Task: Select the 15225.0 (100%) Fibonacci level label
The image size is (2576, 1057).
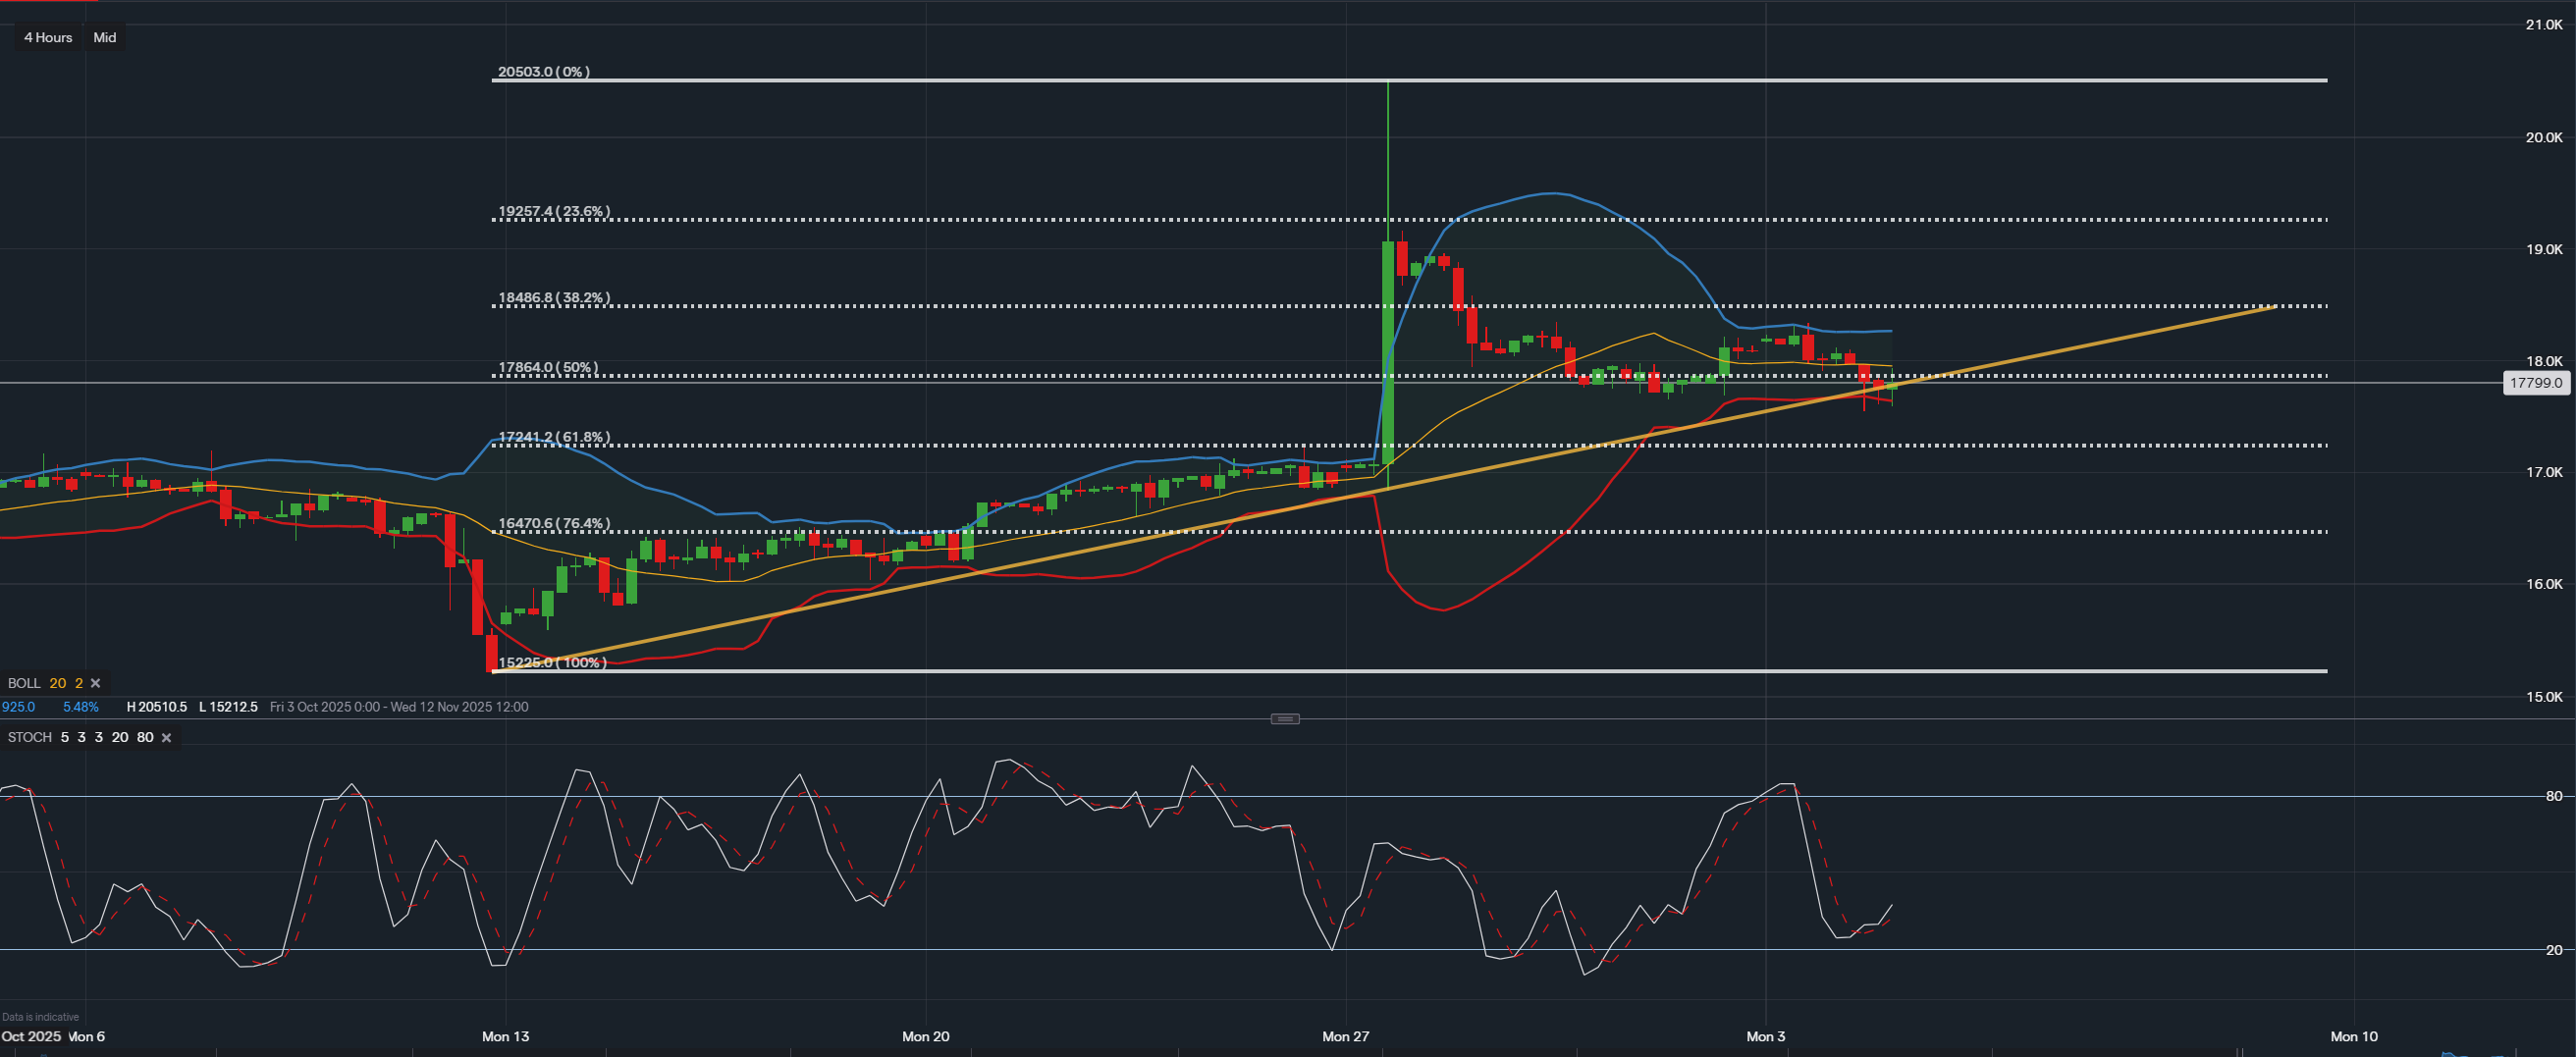Action: (x=552, y=662)
